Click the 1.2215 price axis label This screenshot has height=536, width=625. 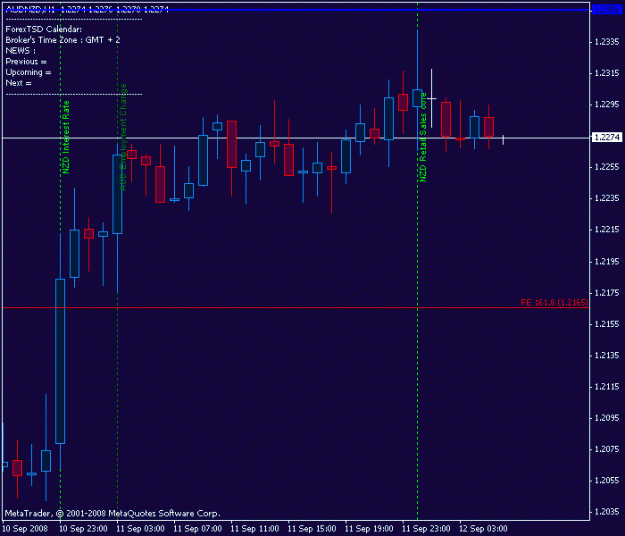(607, 230)
